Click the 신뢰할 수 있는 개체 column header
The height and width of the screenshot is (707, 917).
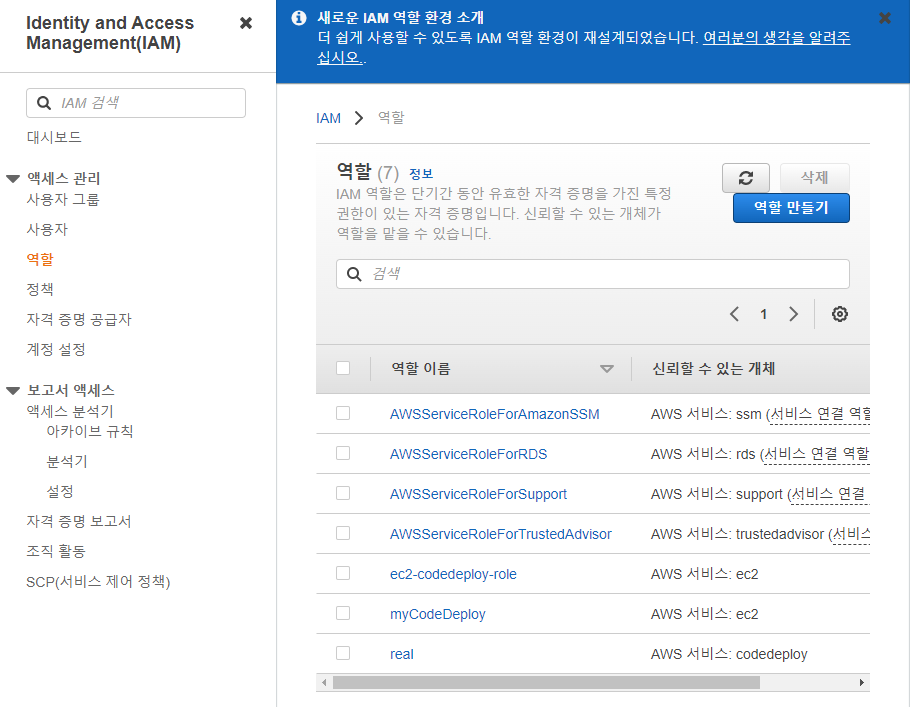click(x=713, y=368)
